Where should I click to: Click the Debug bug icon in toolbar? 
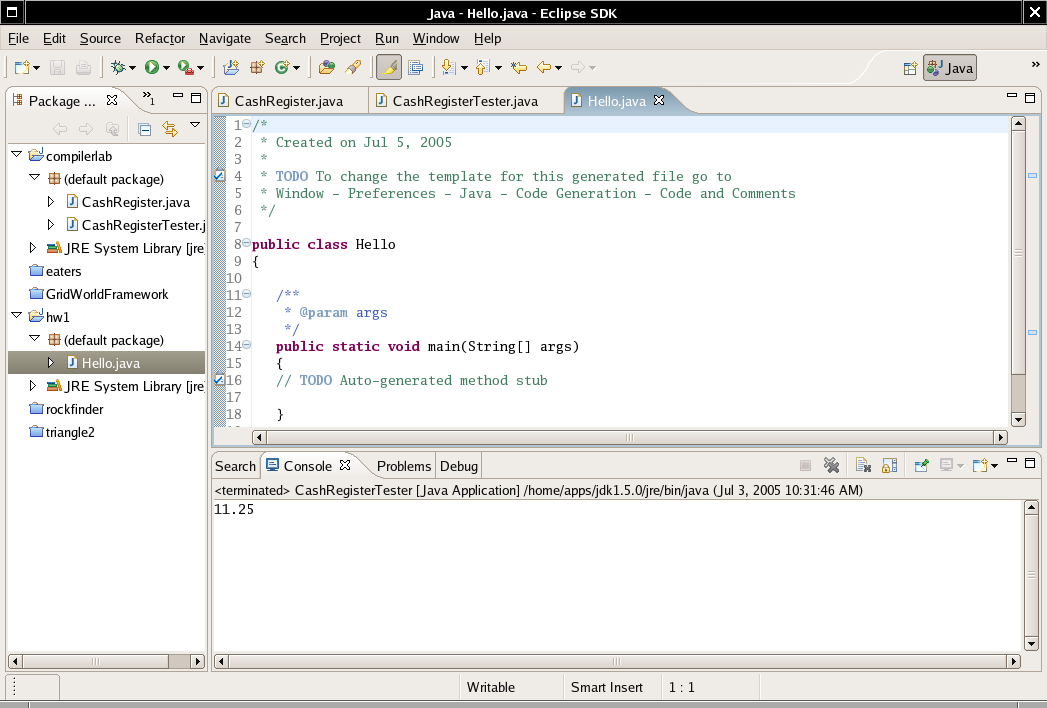(119, 67)
